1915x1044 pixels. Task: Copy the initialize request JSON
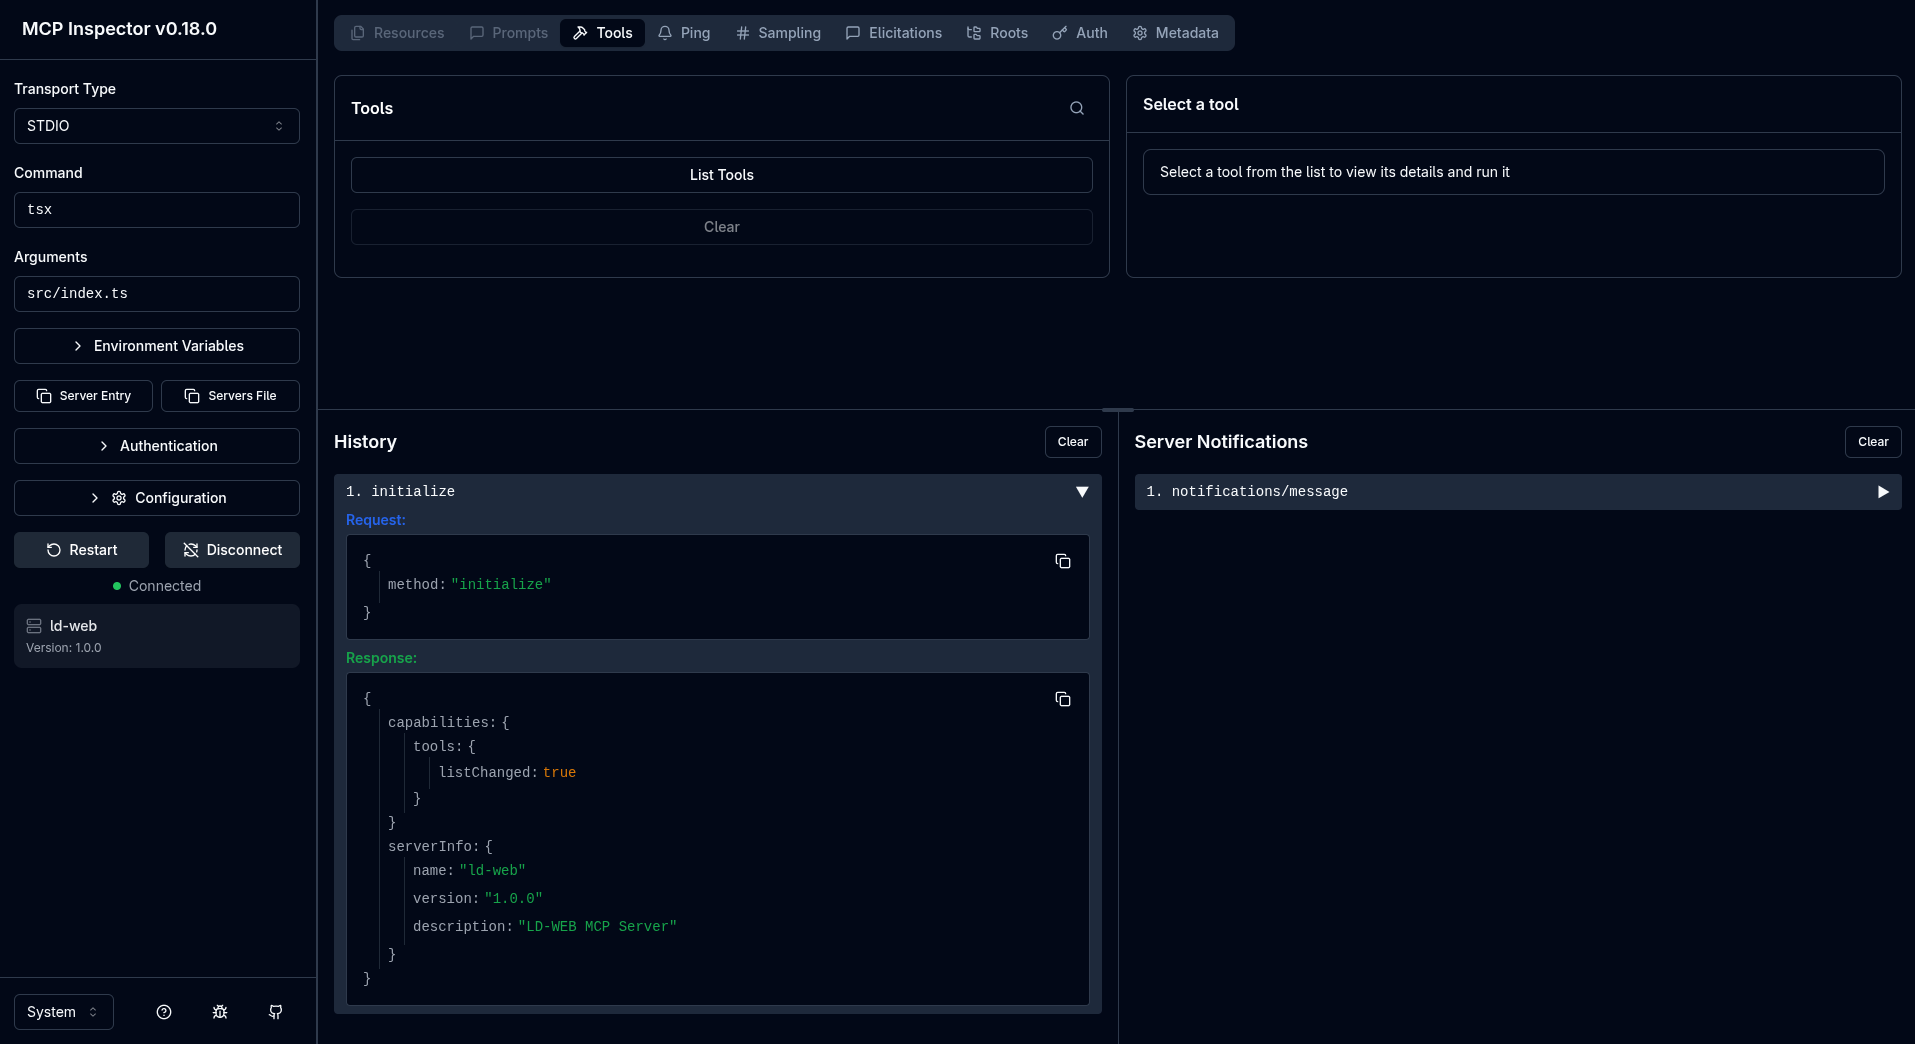click(x=1062, y=561)
